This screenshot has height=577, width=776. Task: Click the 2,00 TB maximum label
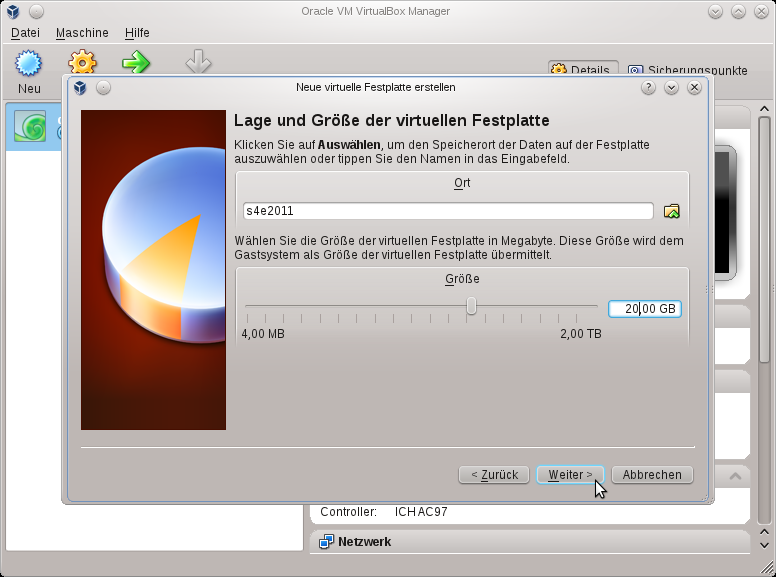581,334
